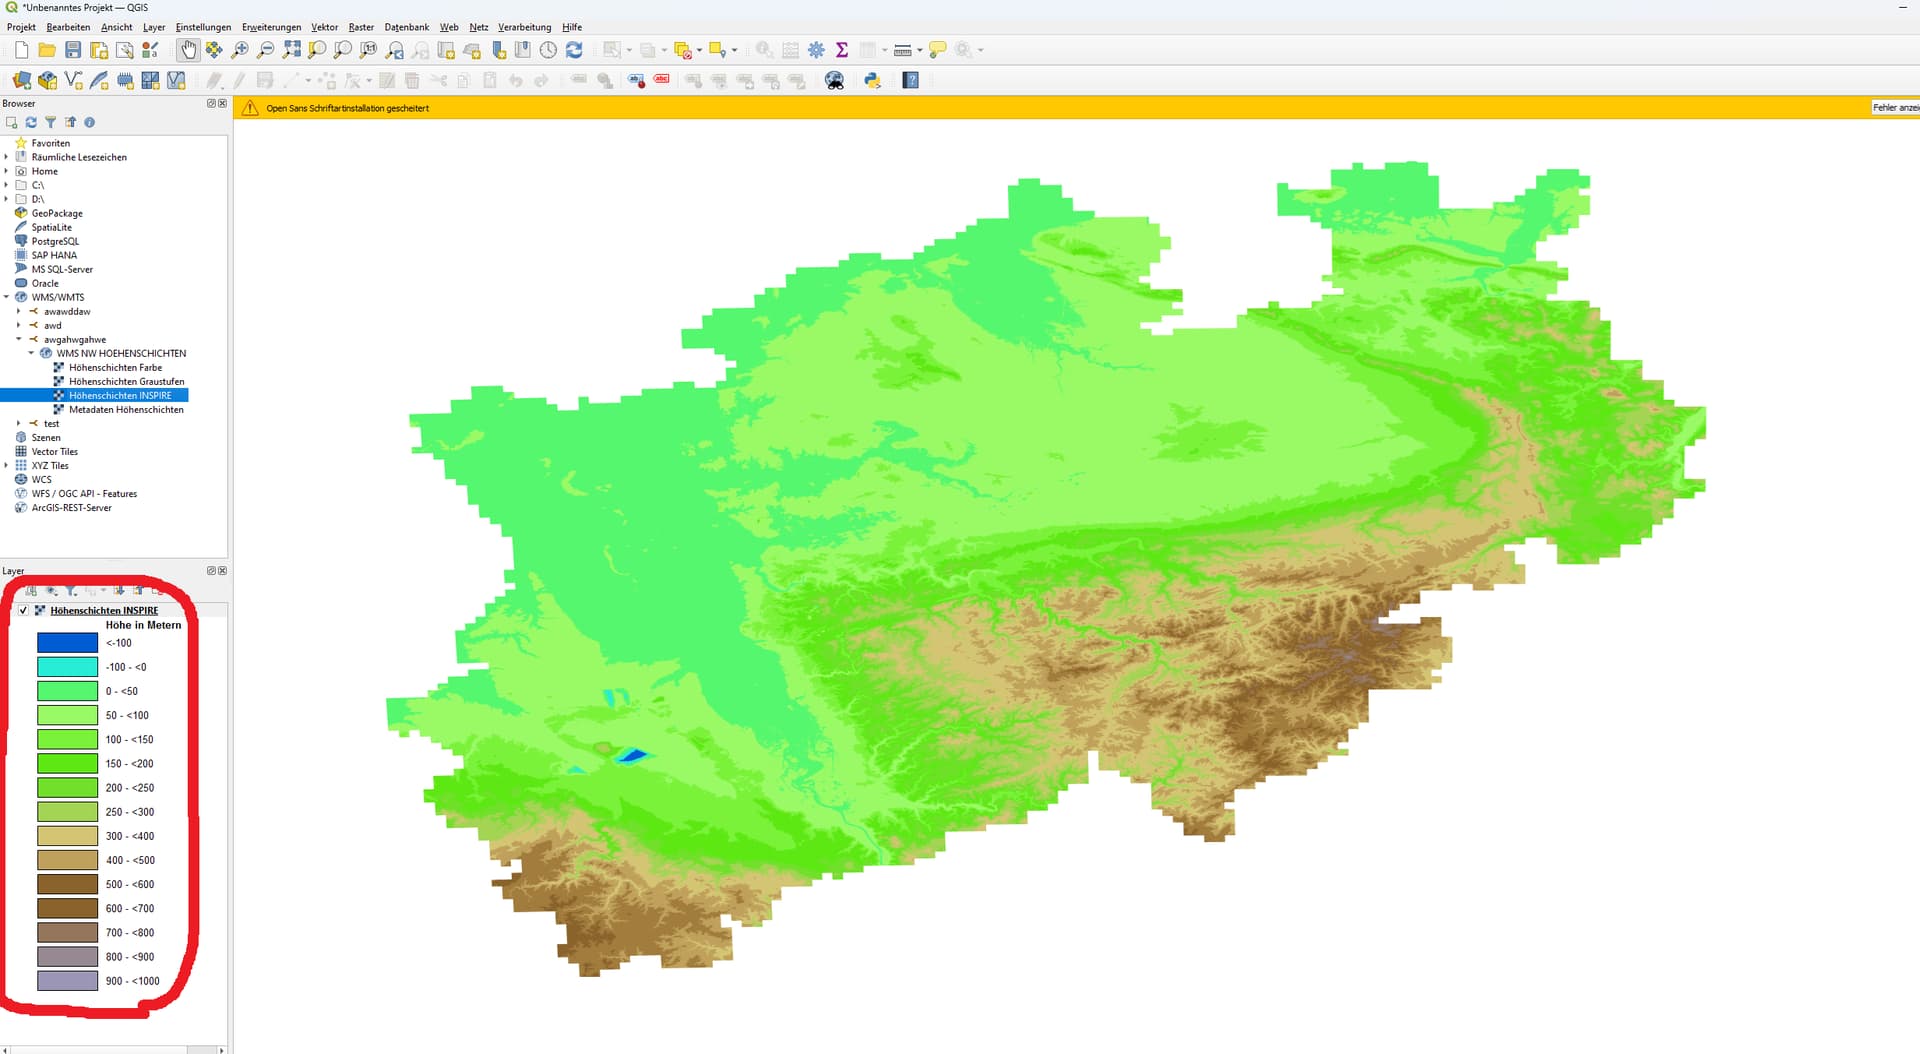Open the Processing Toolbox gear icon

(x=816, y=50)
